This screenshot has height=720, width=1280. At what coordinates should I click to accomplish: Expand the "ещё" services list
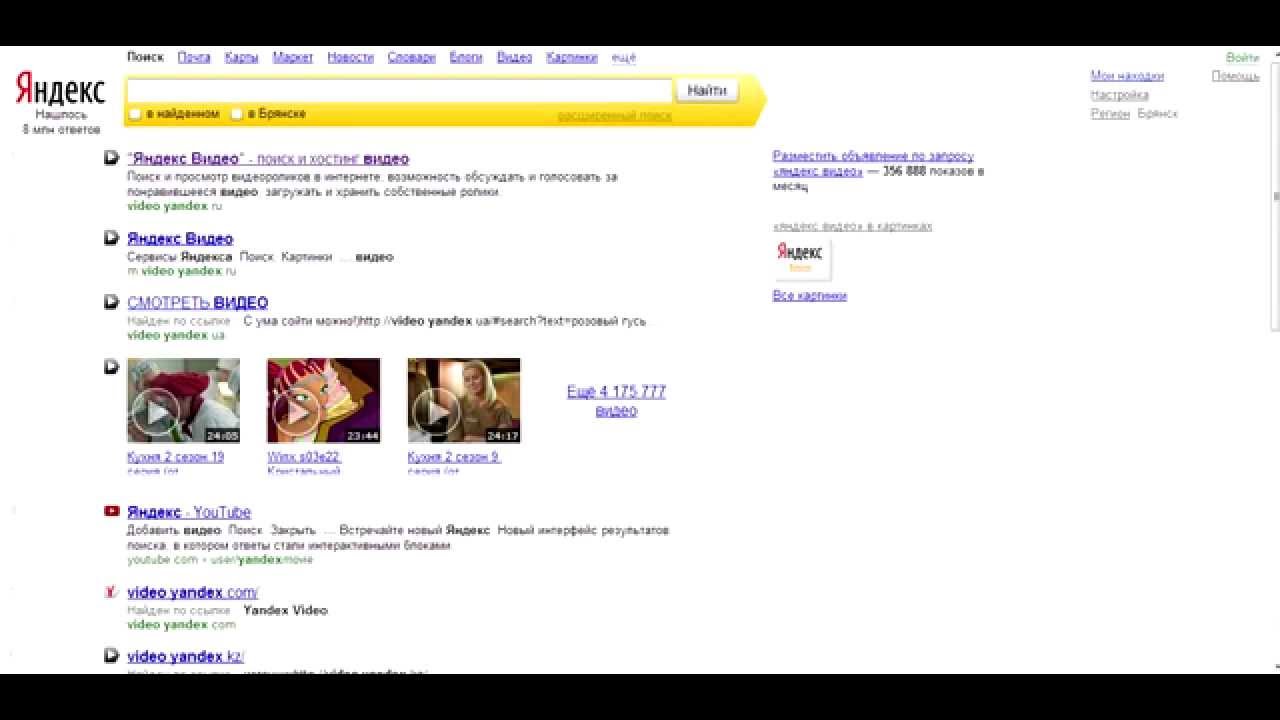[x=623, y=58]
